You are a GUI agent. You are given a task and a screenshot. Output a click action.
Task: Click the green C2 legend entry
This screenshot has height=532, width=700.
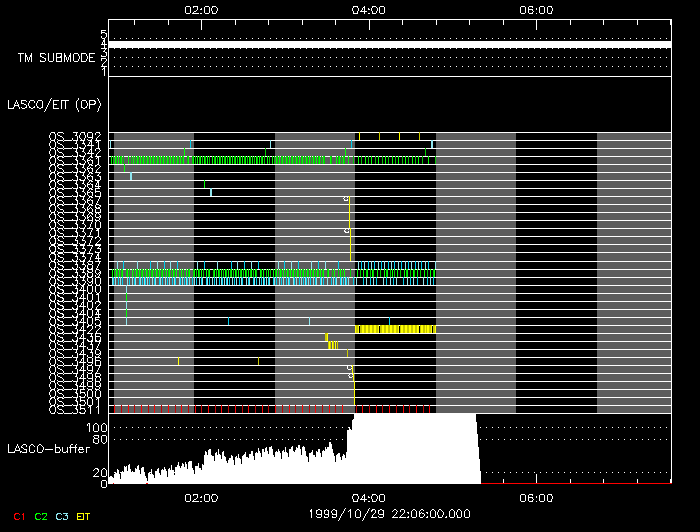click(x=41, y=516)
